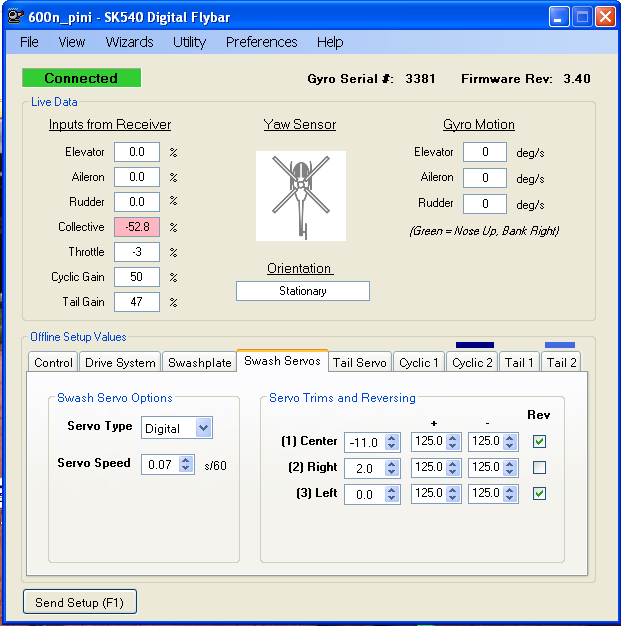Switch to the Swashplate tab
This screenshot has height=626, width=621.
point(200,363)
